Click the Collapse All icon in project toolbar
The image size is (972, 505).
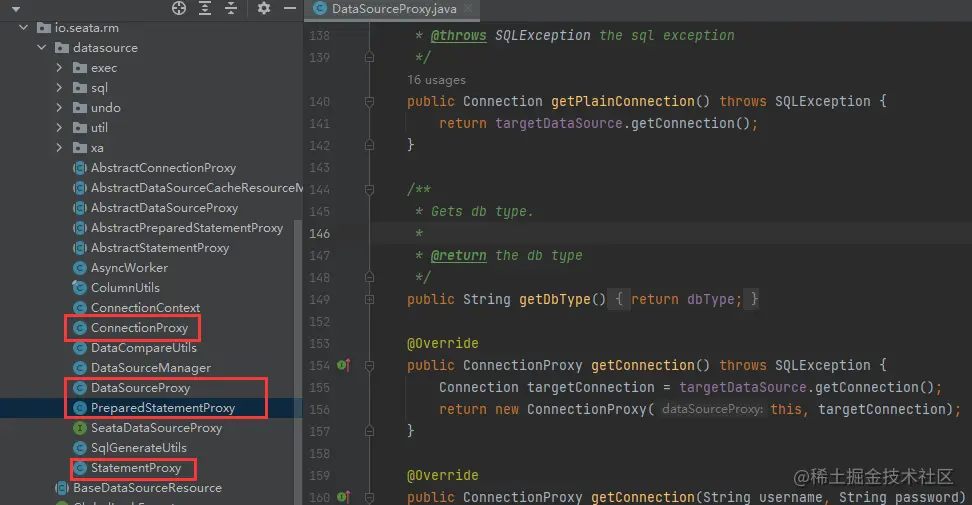(231, 8)
